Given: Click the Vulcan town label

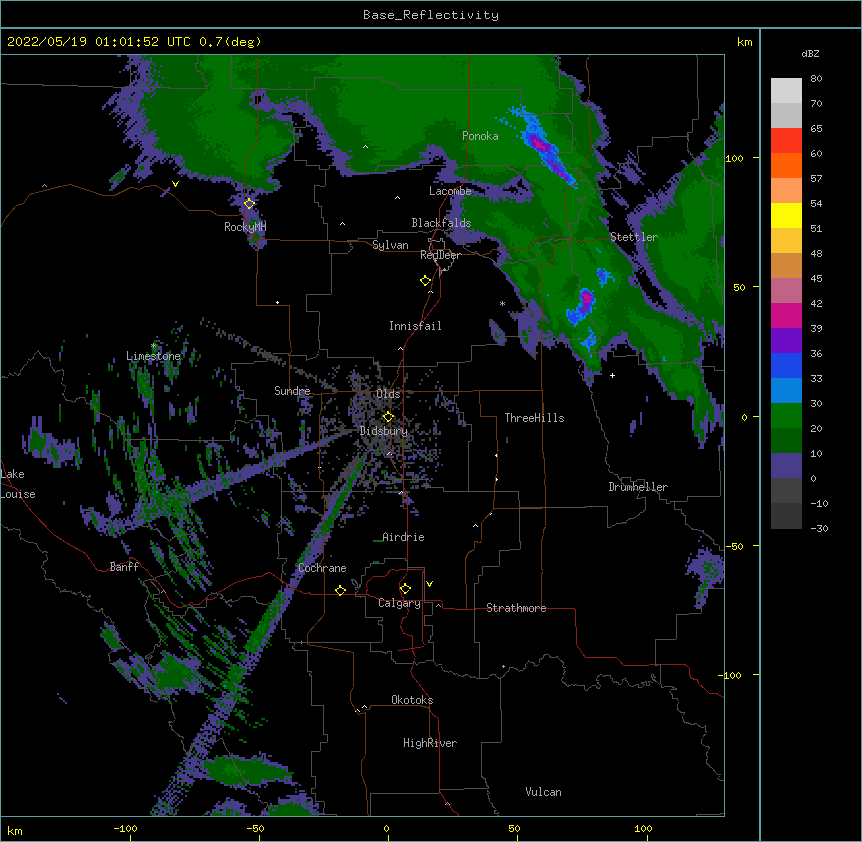Looking at the screenshot, I should click(543, 792).
